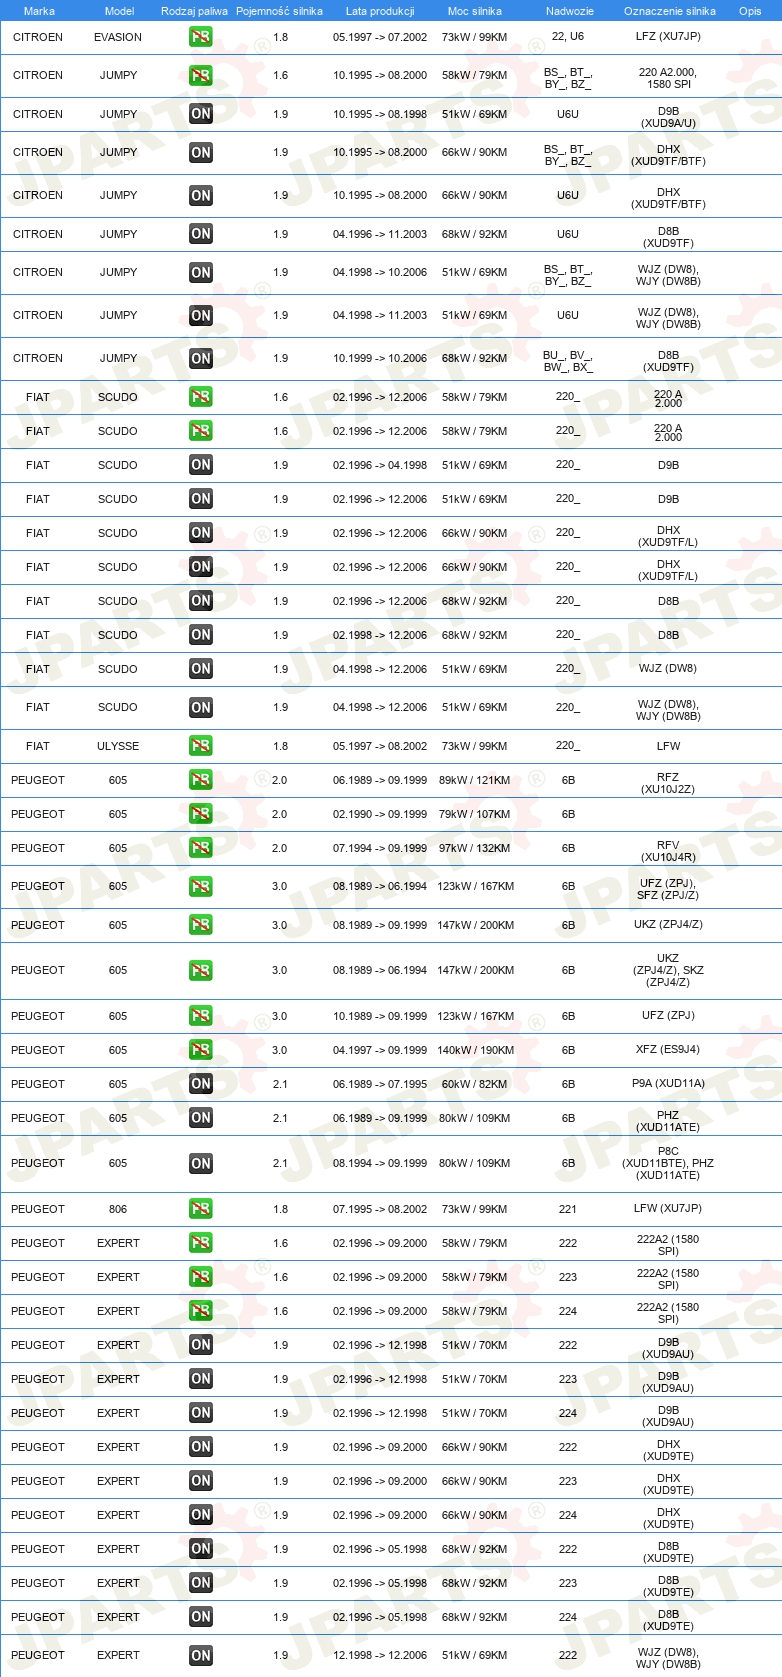Viewport: 782px width, 1677px height.
Task: Click body code BU_, BV_, BW_, BX_
Action: point(568,361)
